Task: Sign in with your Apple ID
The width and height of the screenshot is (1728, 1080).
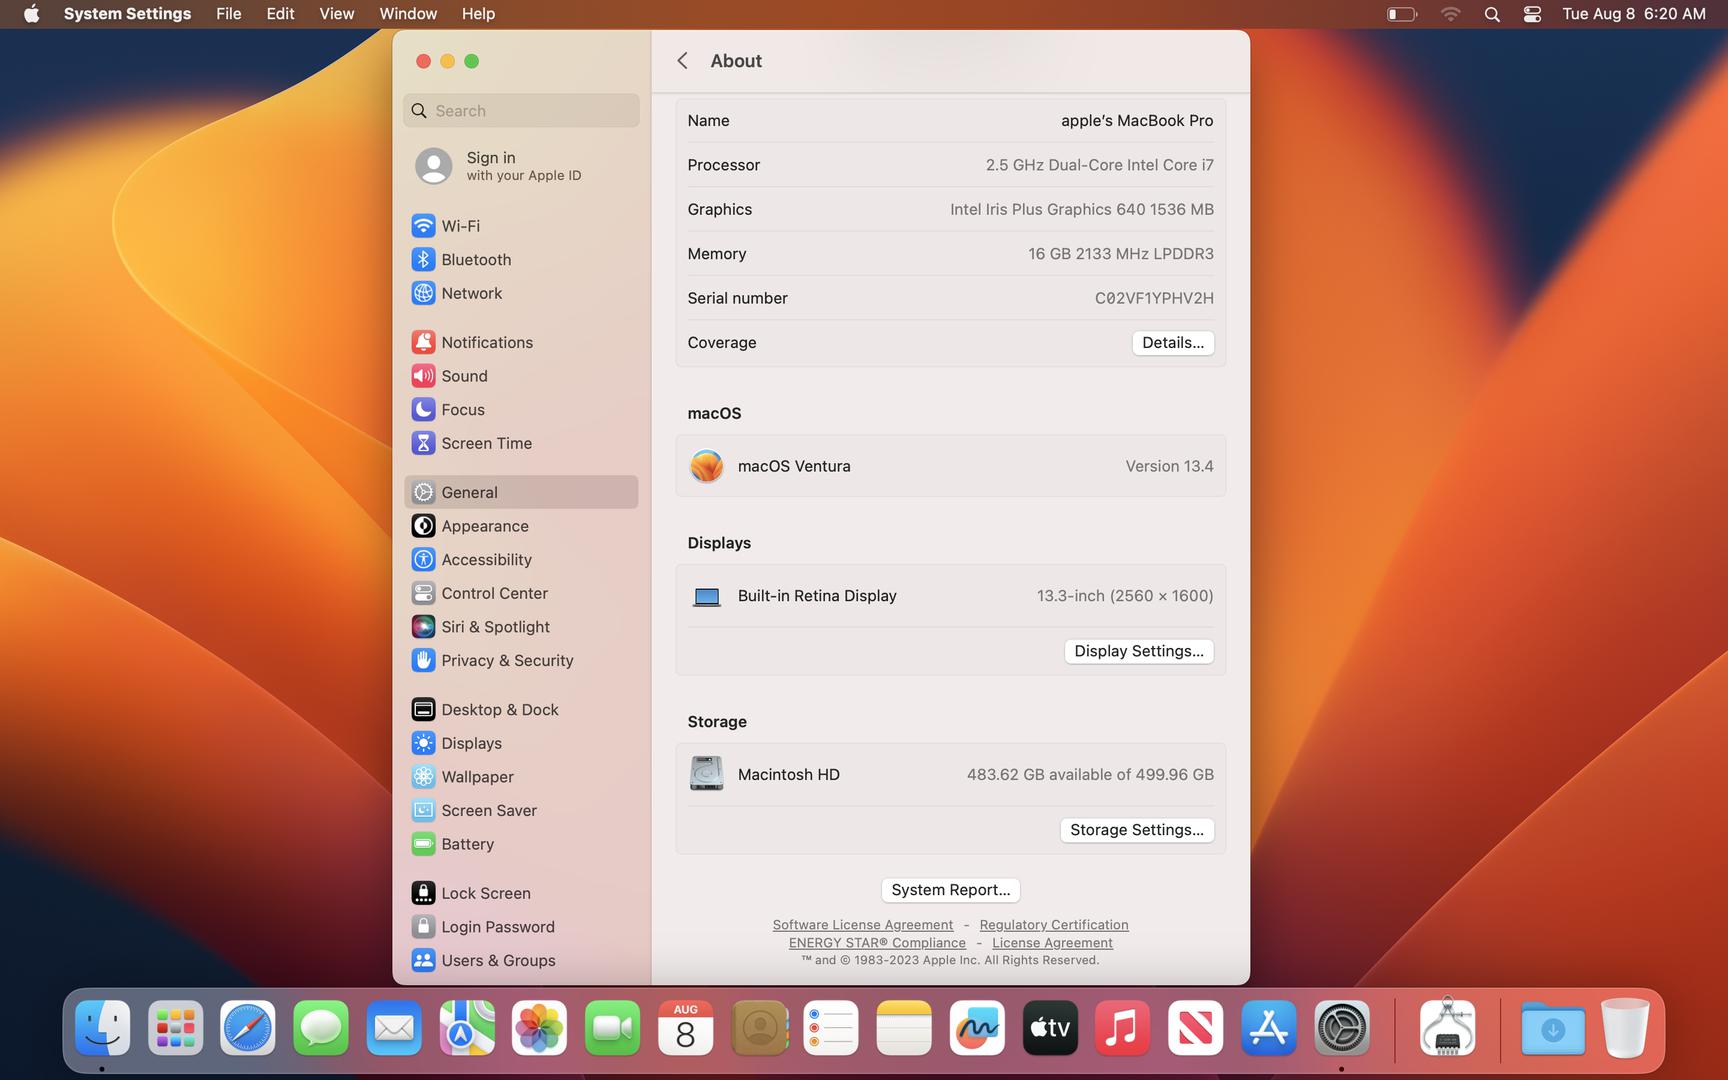Action: point(520,166)
